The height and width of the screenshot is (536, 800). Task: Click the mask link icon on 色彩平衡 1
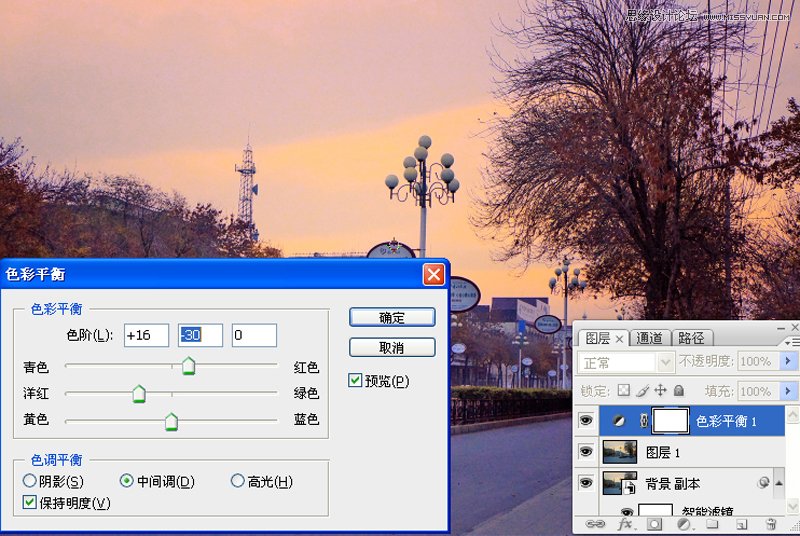[644, 421]
